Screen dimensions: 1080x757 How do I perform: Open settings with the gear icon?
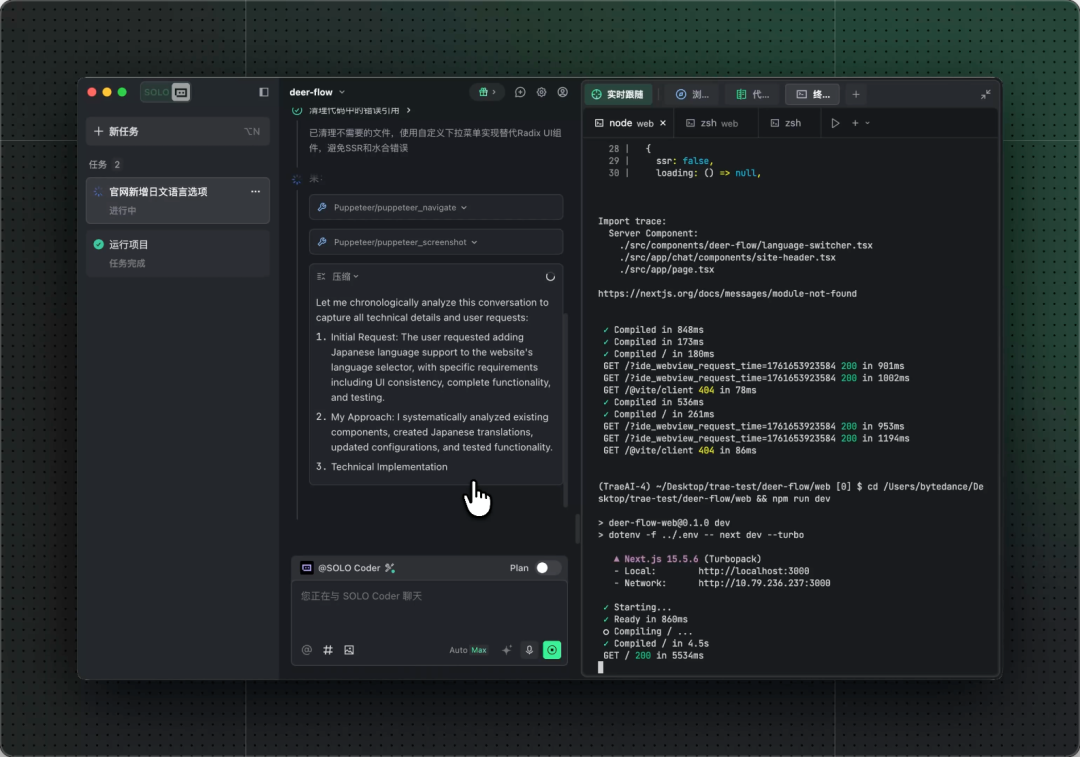coord(541,92)
